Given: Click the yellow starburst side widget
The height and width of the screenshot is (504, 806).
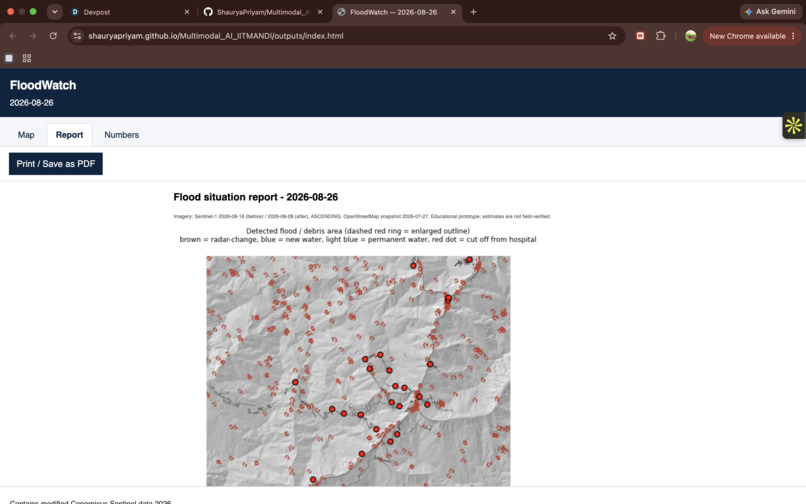Looking at the screenshot, I should click(x=793, y=125).
